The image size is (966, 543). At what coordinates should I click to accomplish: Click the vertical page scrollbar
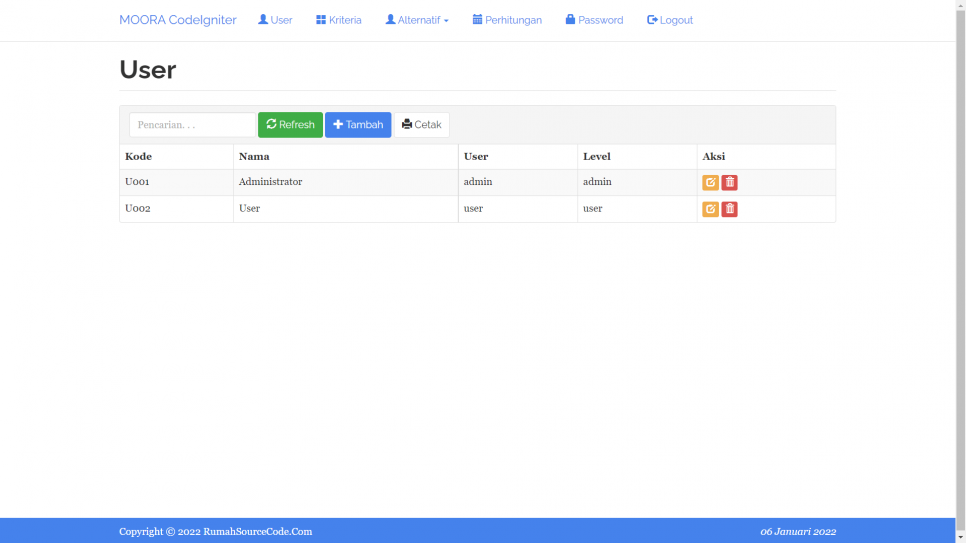point(960,270)
